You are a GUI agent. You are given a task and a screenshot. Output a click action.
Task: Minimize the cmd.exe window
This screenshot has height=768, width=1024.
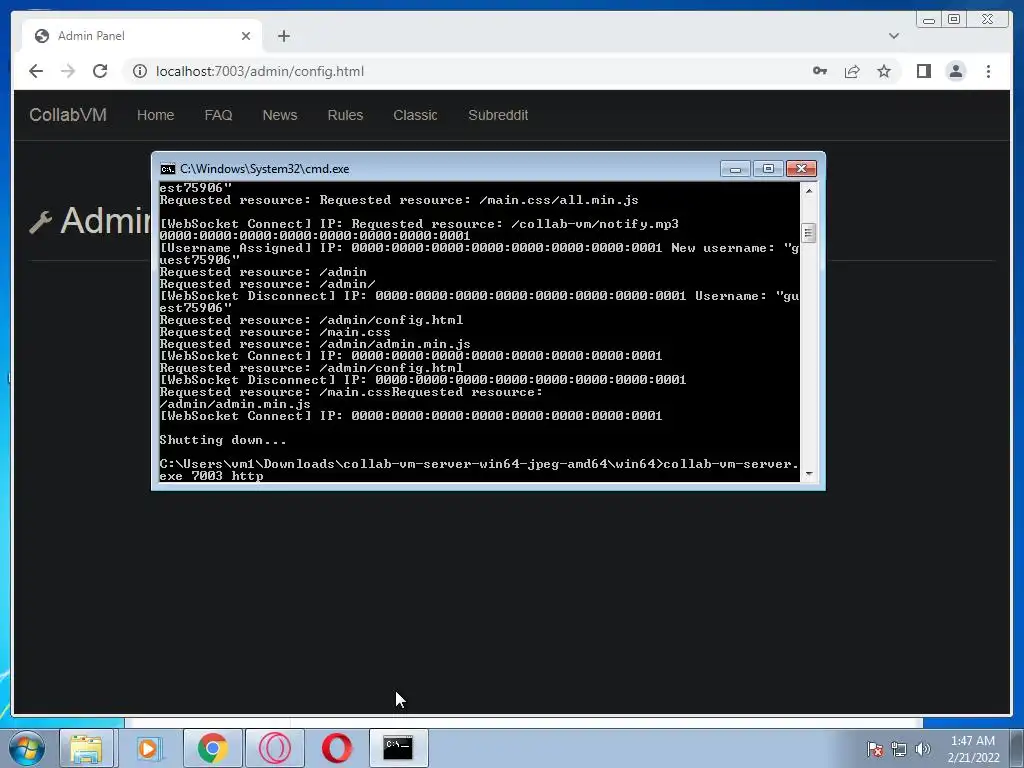(x=735, y=169)
